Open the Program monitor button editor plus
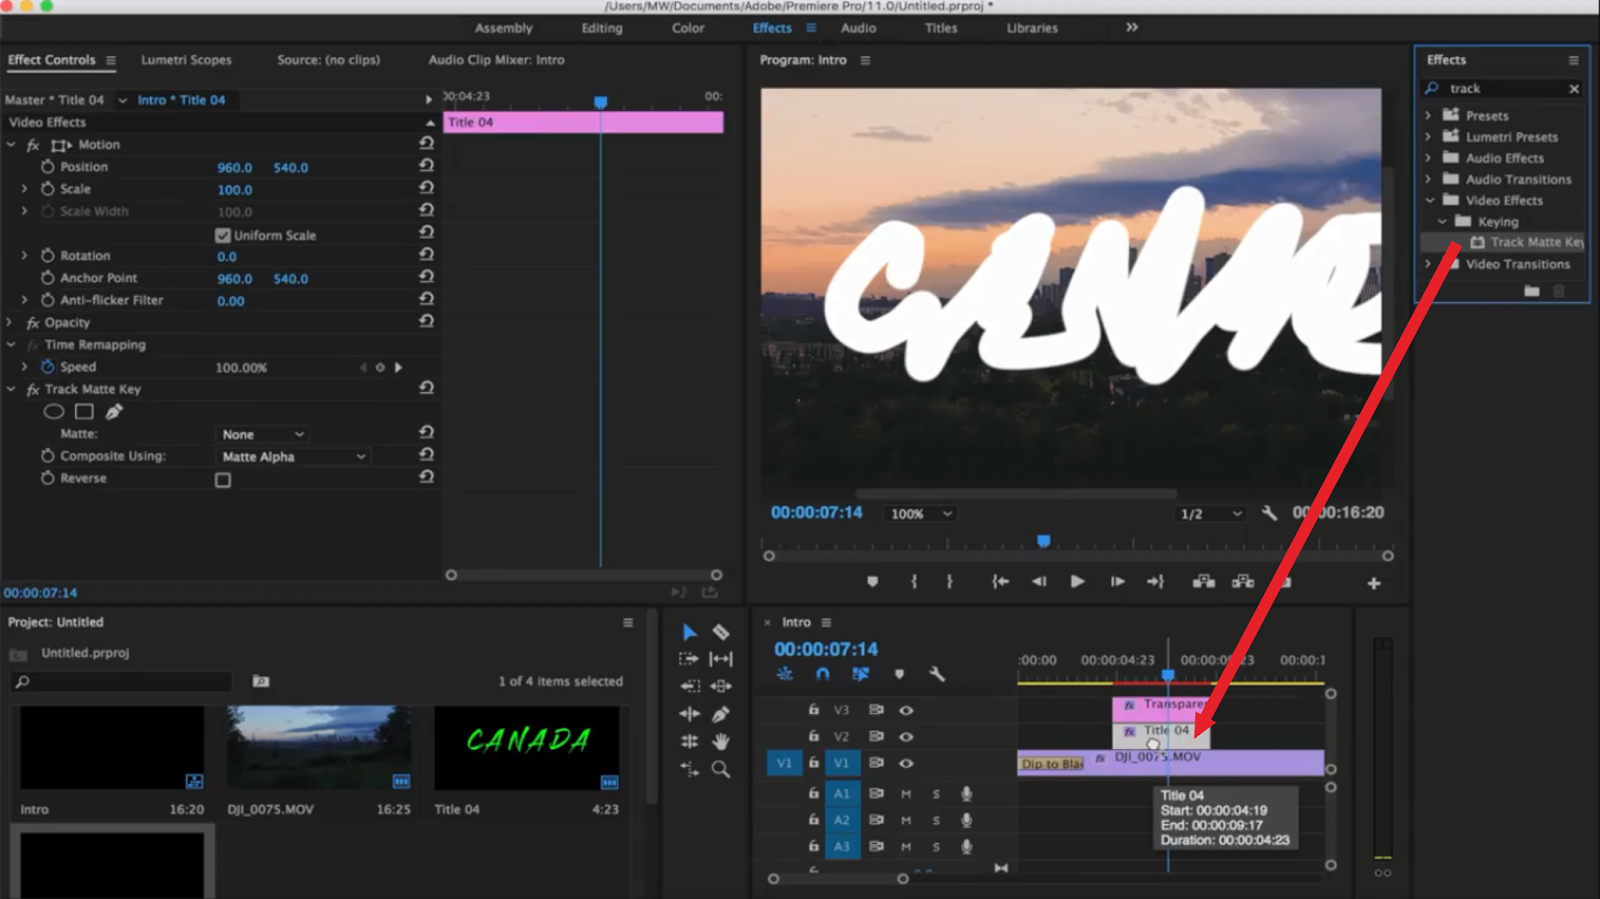Image resolution: width=1600 pixels, height=899 pixels. [1374, 583]
